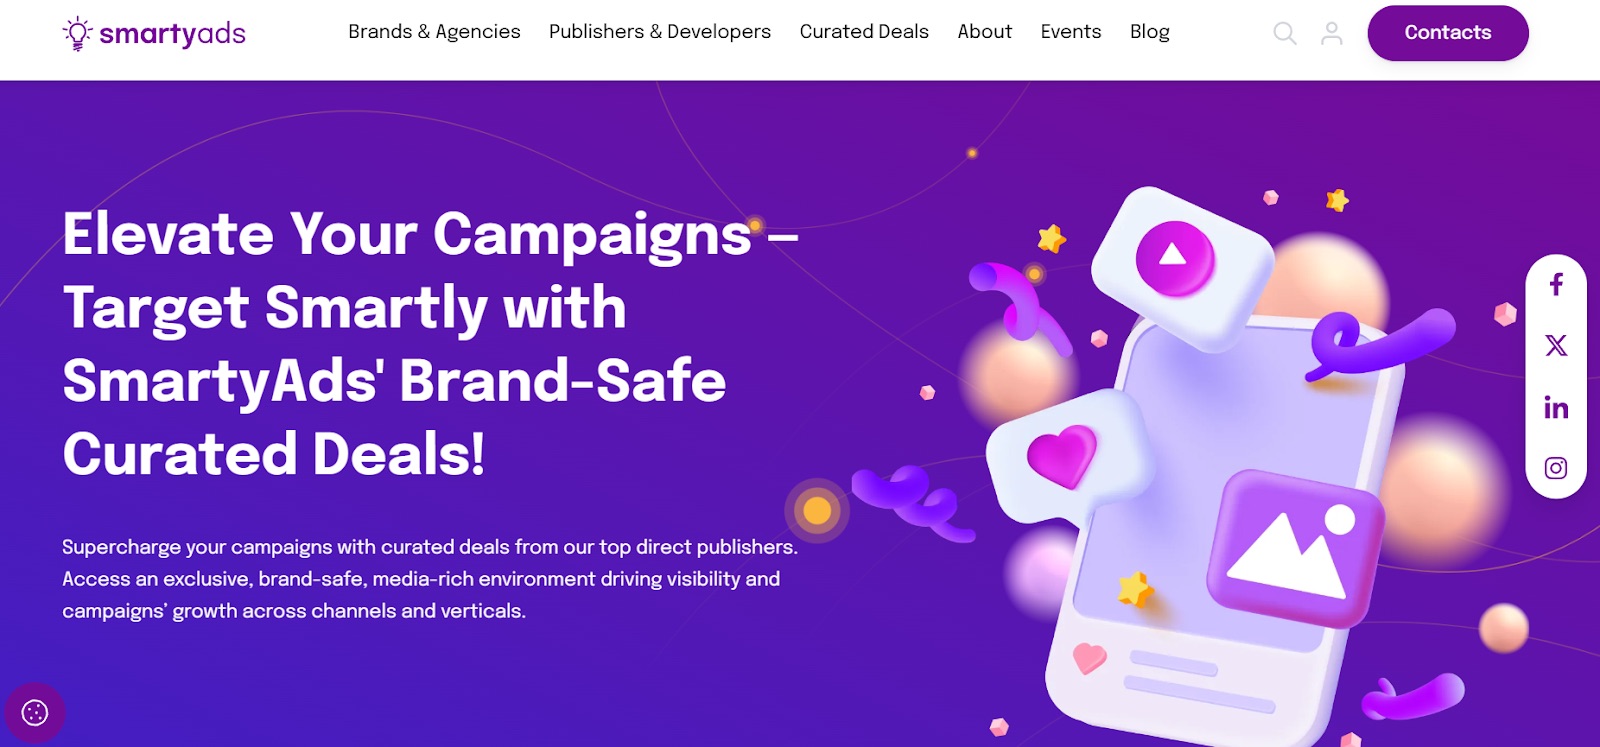Go to Curated Deals page
The width and height of the screenshot is (1600, 747).
point(864,32)
